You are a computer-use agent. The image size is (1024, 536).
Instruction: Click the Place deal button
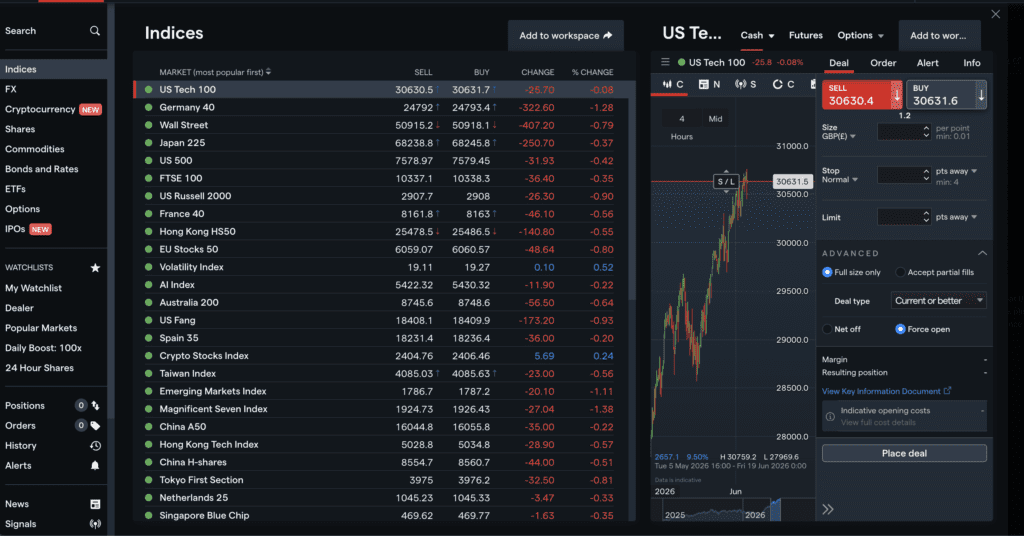[904, 453]
